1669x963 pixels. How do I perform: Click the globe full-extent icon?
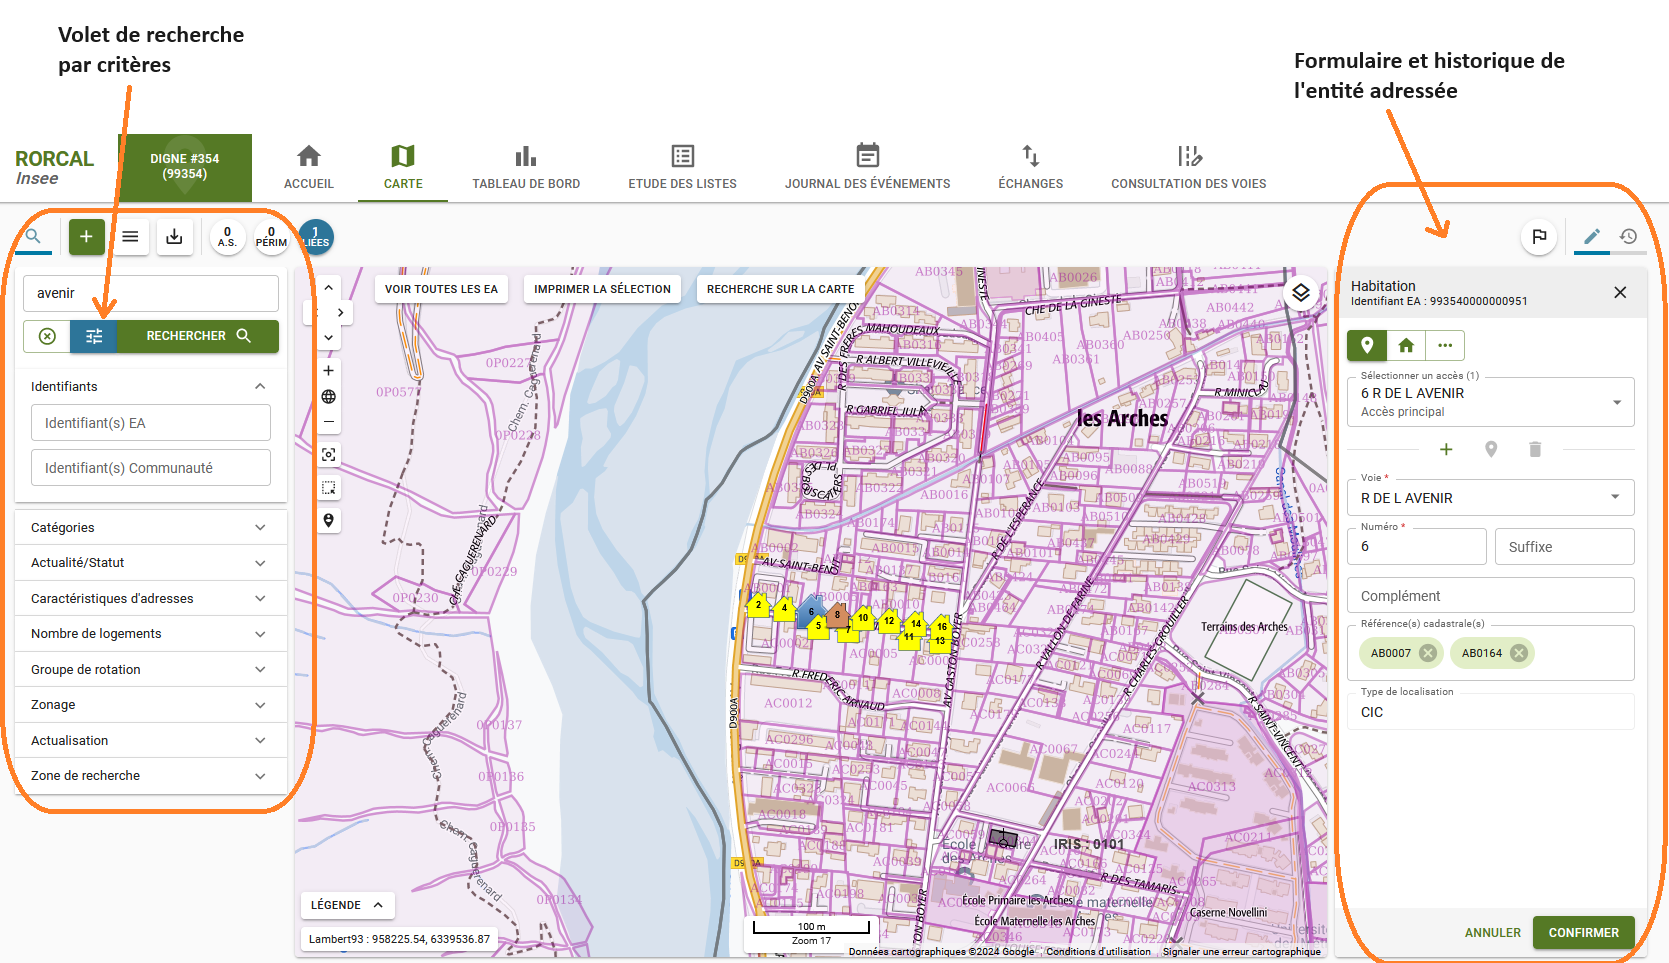pyautogui.click(x=328, y=397)
